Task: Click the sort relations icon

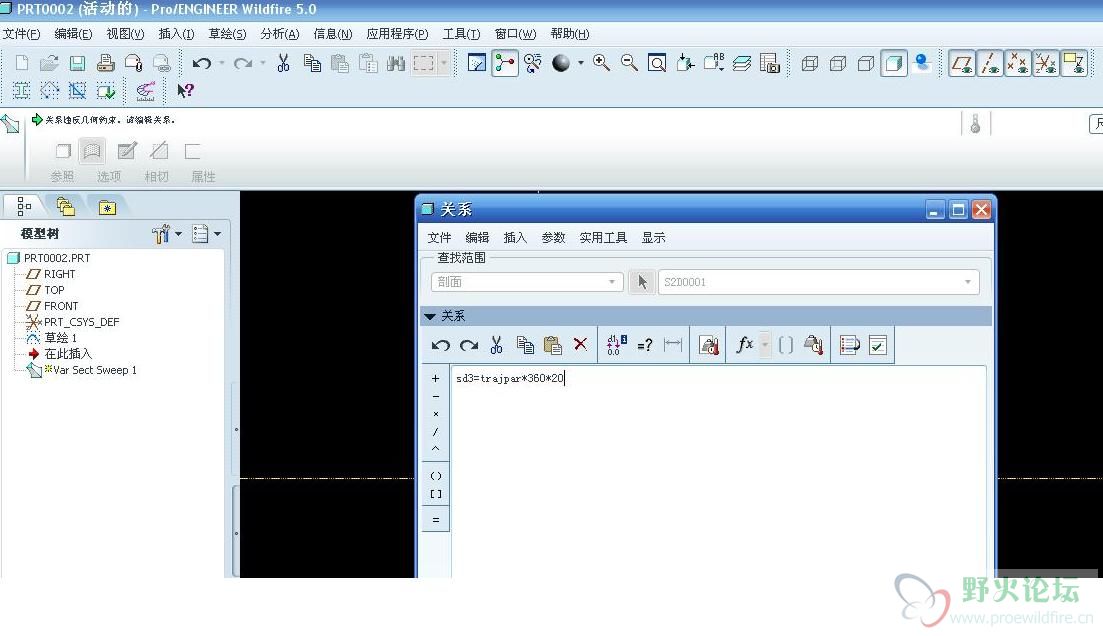Action: (x=850, y=345)
